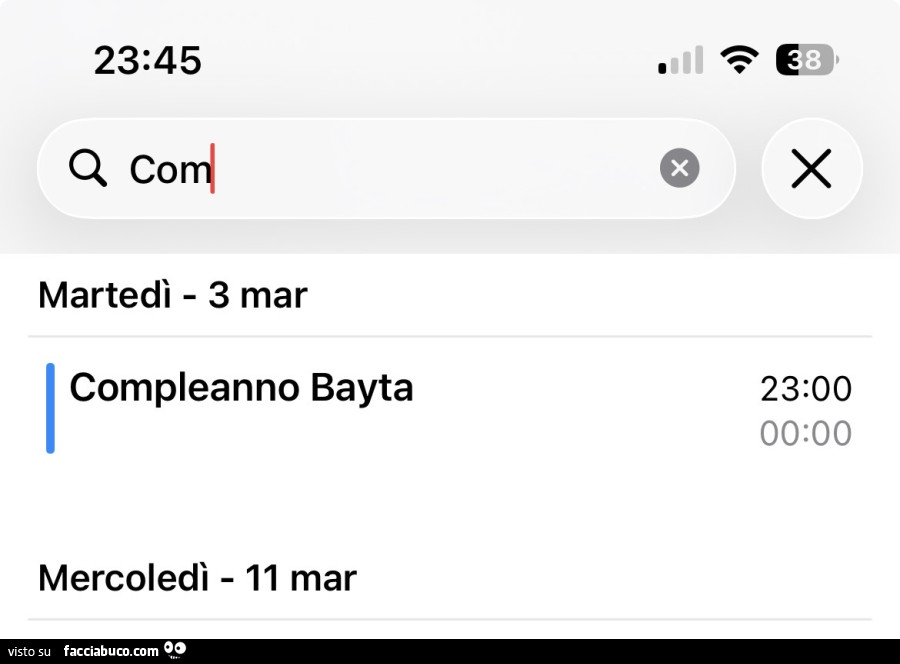Tap the 00:00 event end time
Image resolution: width=900 pixels, height=664 pixels.
(x=805, y=433)
